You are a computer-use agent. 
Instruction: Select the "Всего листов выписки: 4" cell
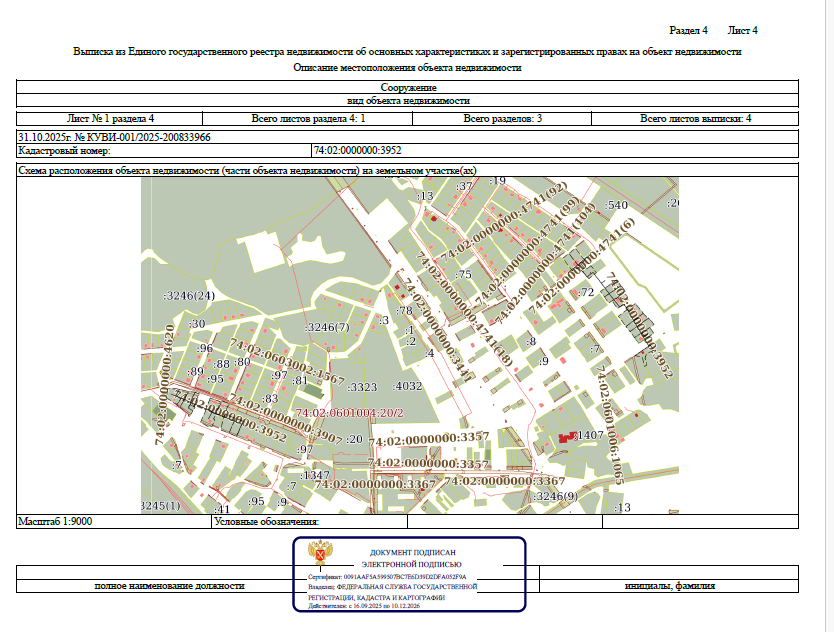click(695, 119)
